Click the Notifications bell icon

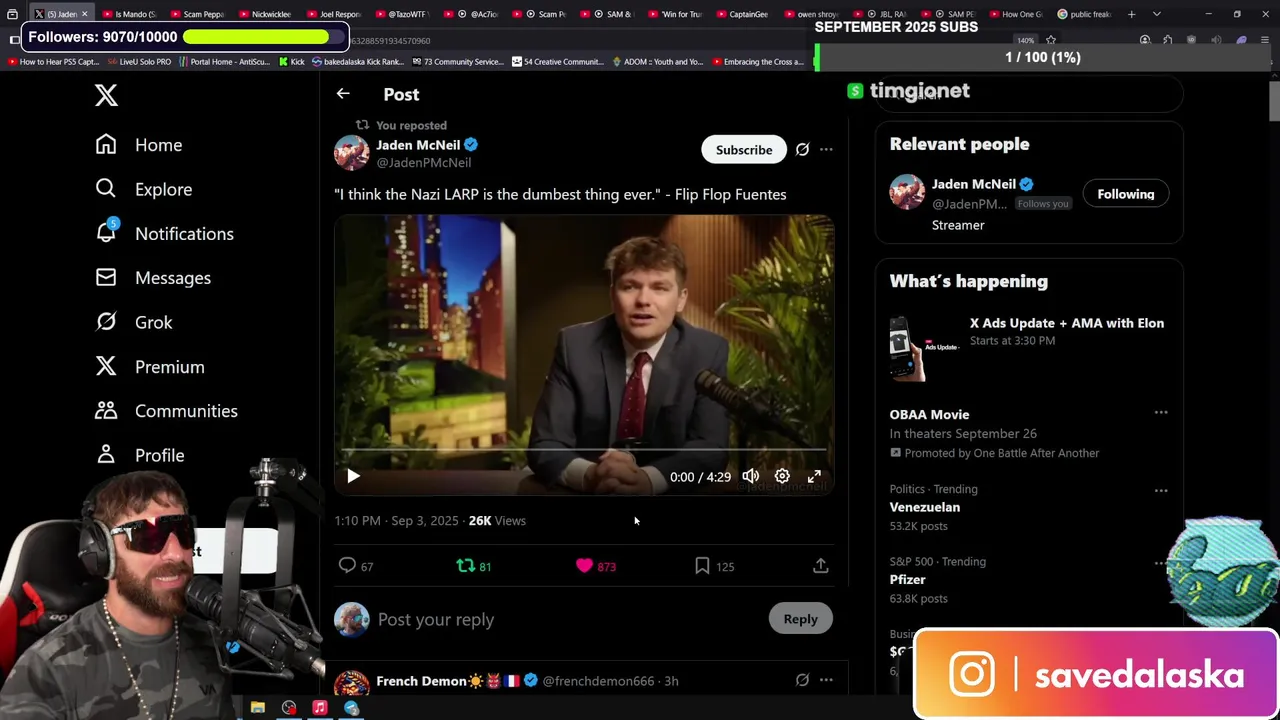[x=106, y=232]
